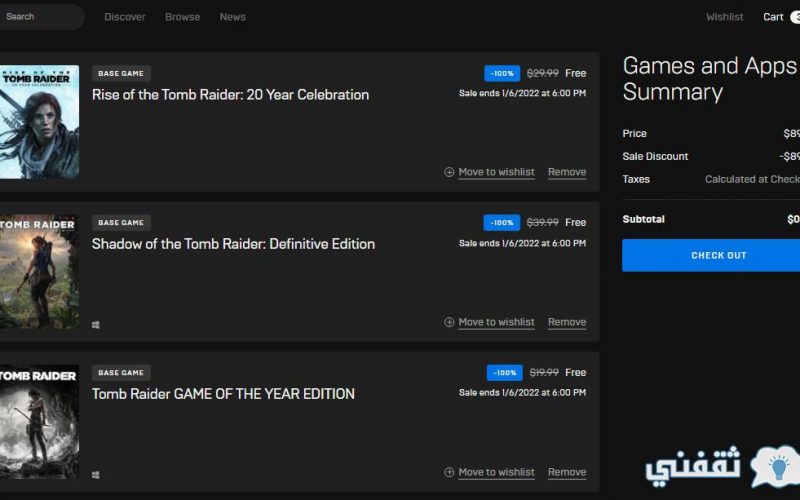Open the Discover tab
The height and width of the screenshot is (500, 800).
125,17
